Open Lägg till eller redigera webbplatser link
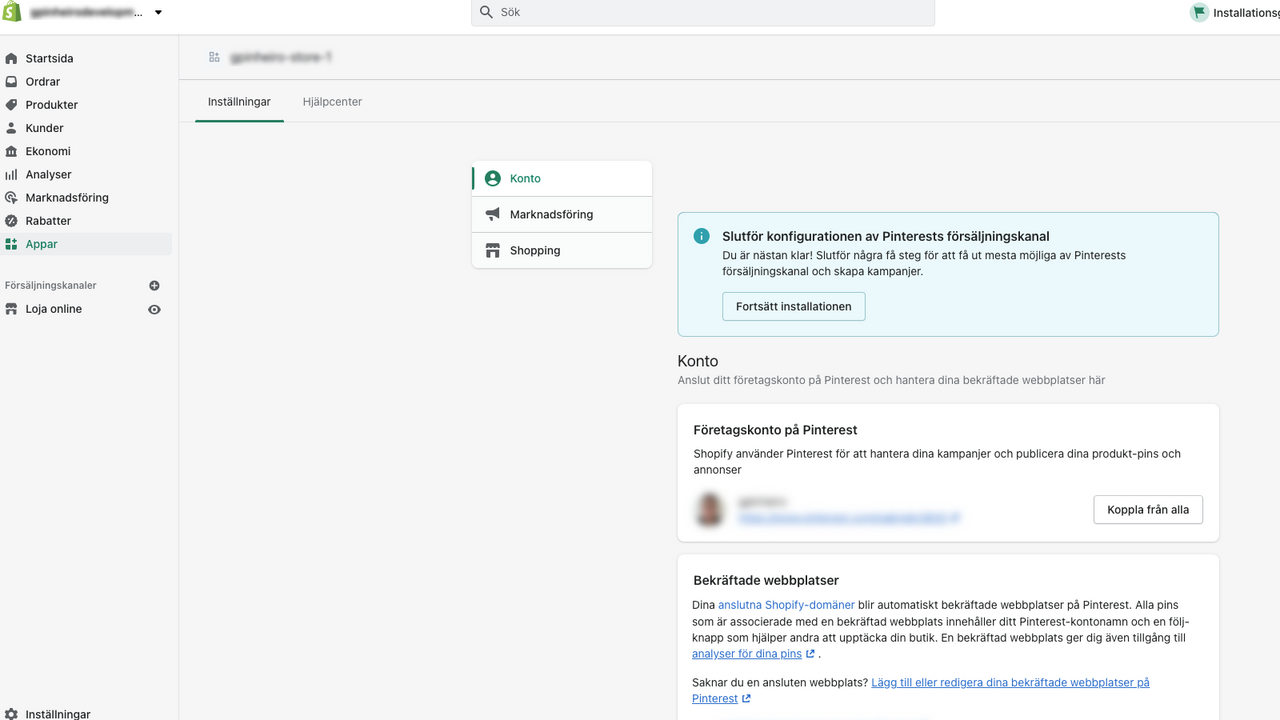 coord(921,690)
